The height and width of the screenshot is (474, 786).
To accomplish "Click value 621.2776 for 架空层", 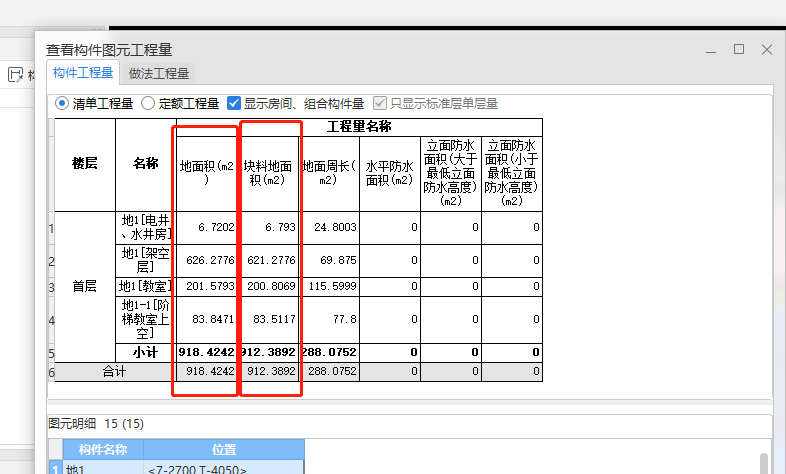I will [x=268, y=261].
